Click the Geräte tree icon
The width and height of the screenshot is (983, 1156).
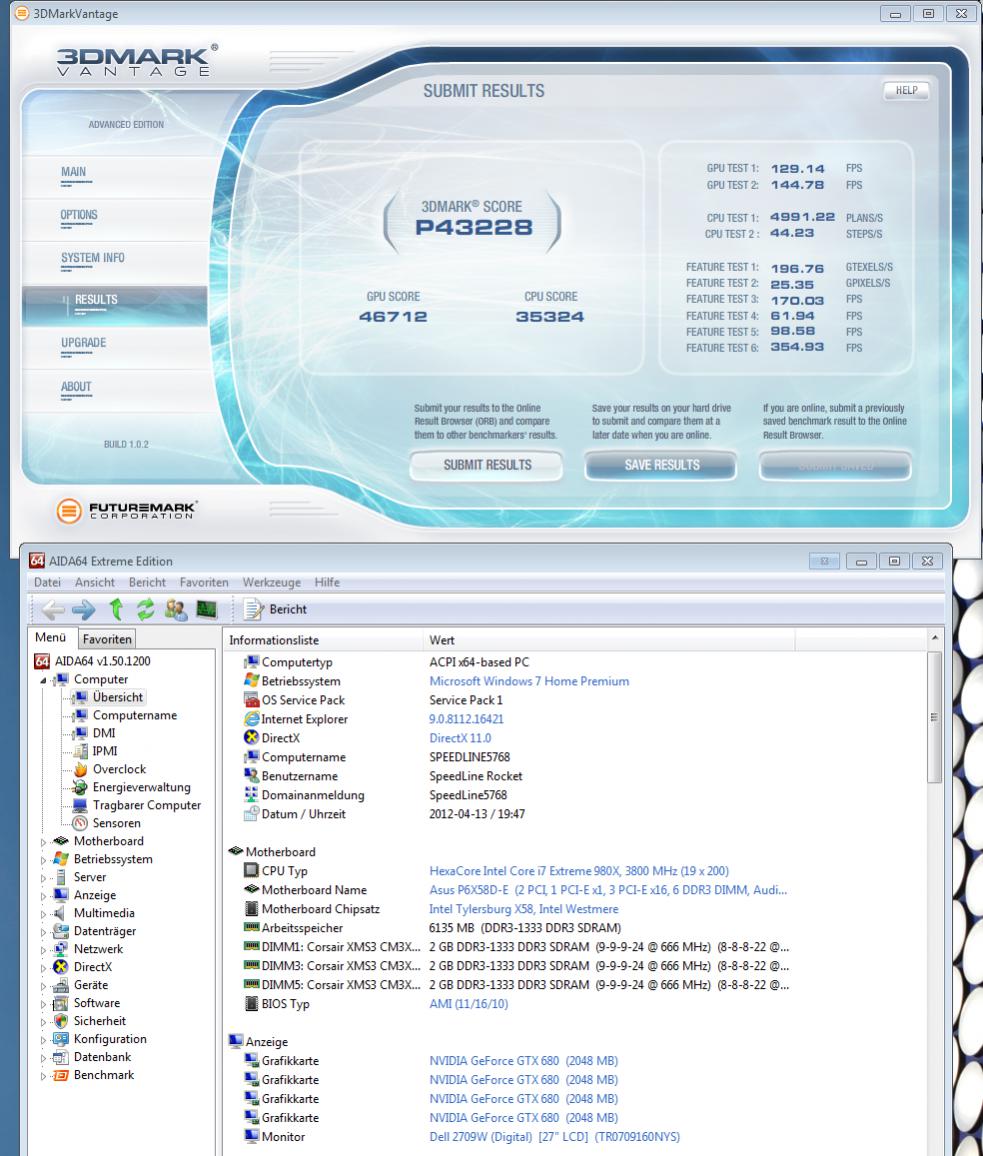61,985
